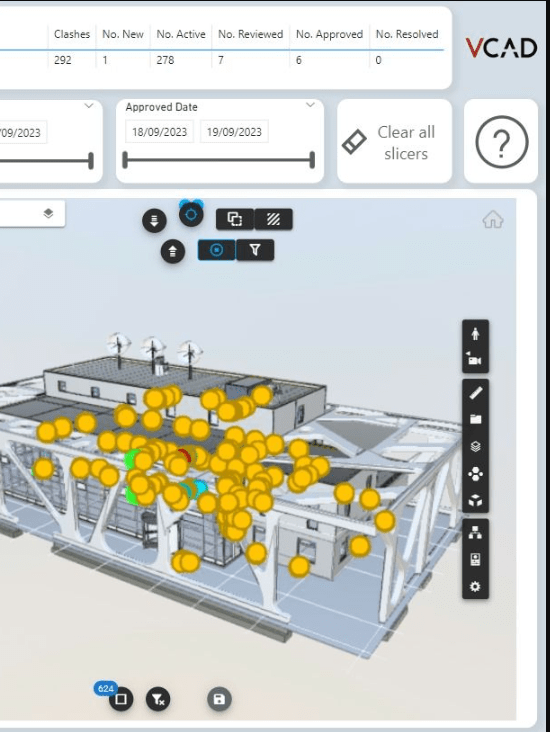Sort by No. Active column header
This screenshot has width=550, height=732.
[x=181, y=34]
